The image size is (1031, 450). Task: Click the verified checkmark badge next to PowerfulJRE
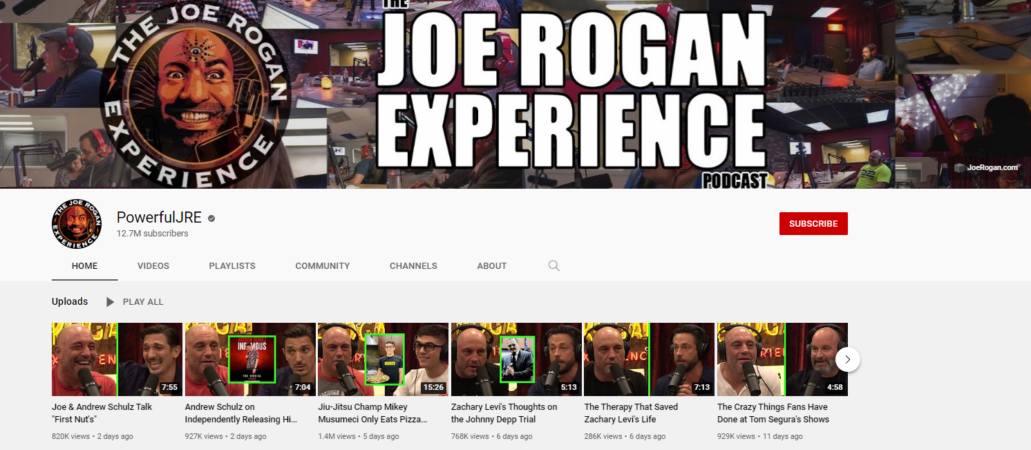coord(211,218)
